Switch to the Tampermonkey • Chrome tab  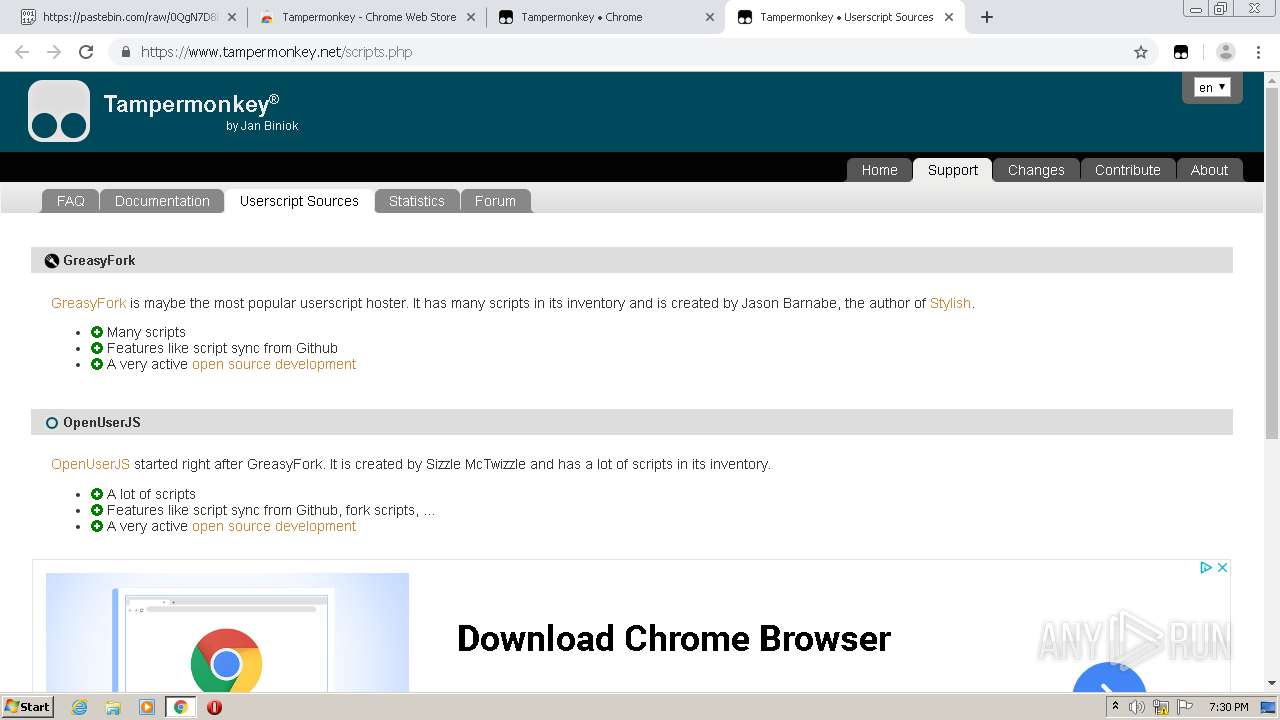606,17
